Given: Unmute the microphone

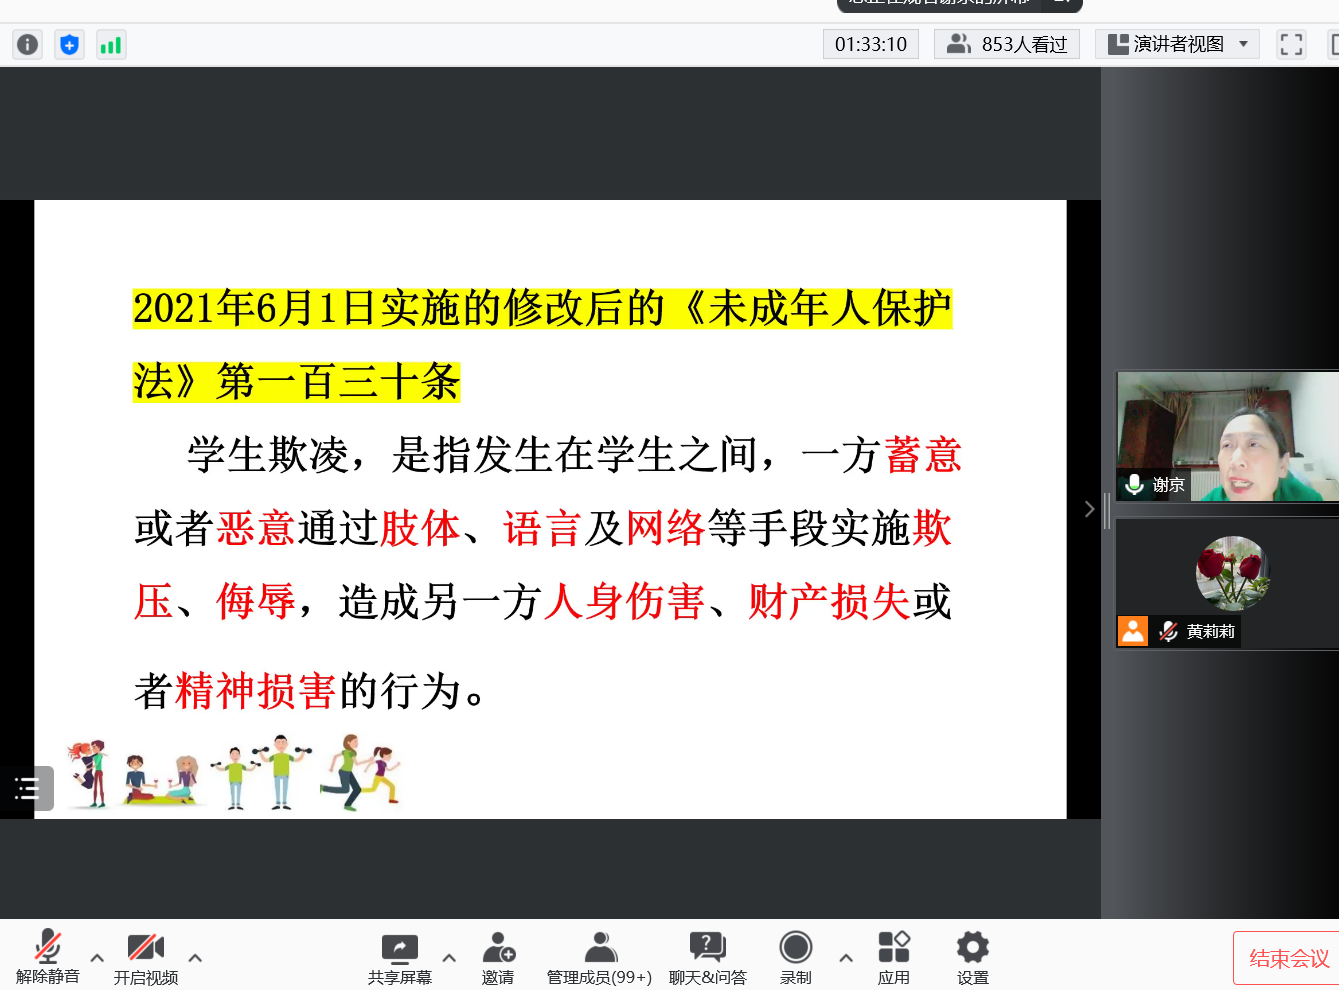Looking at the screenshot, I should click(47, 957).
